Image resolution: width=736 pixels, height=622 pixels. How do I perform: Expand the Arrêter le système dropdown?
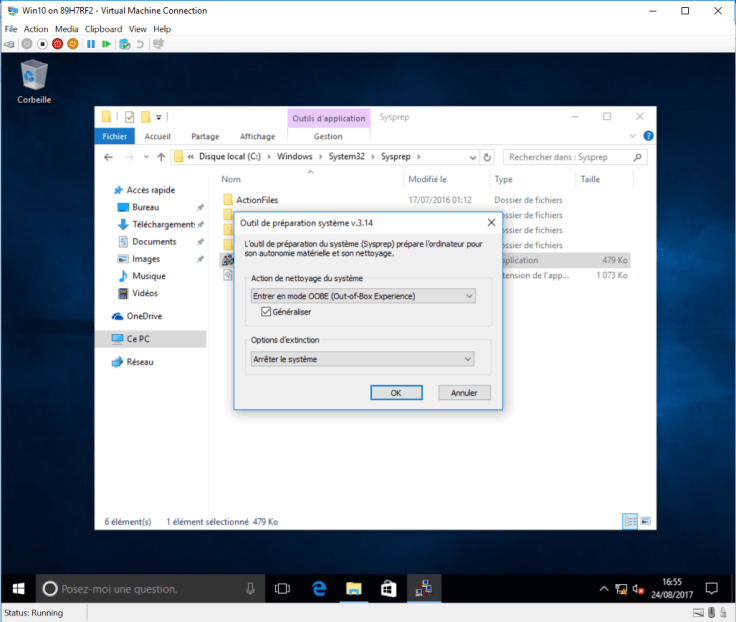pos(362,359)
